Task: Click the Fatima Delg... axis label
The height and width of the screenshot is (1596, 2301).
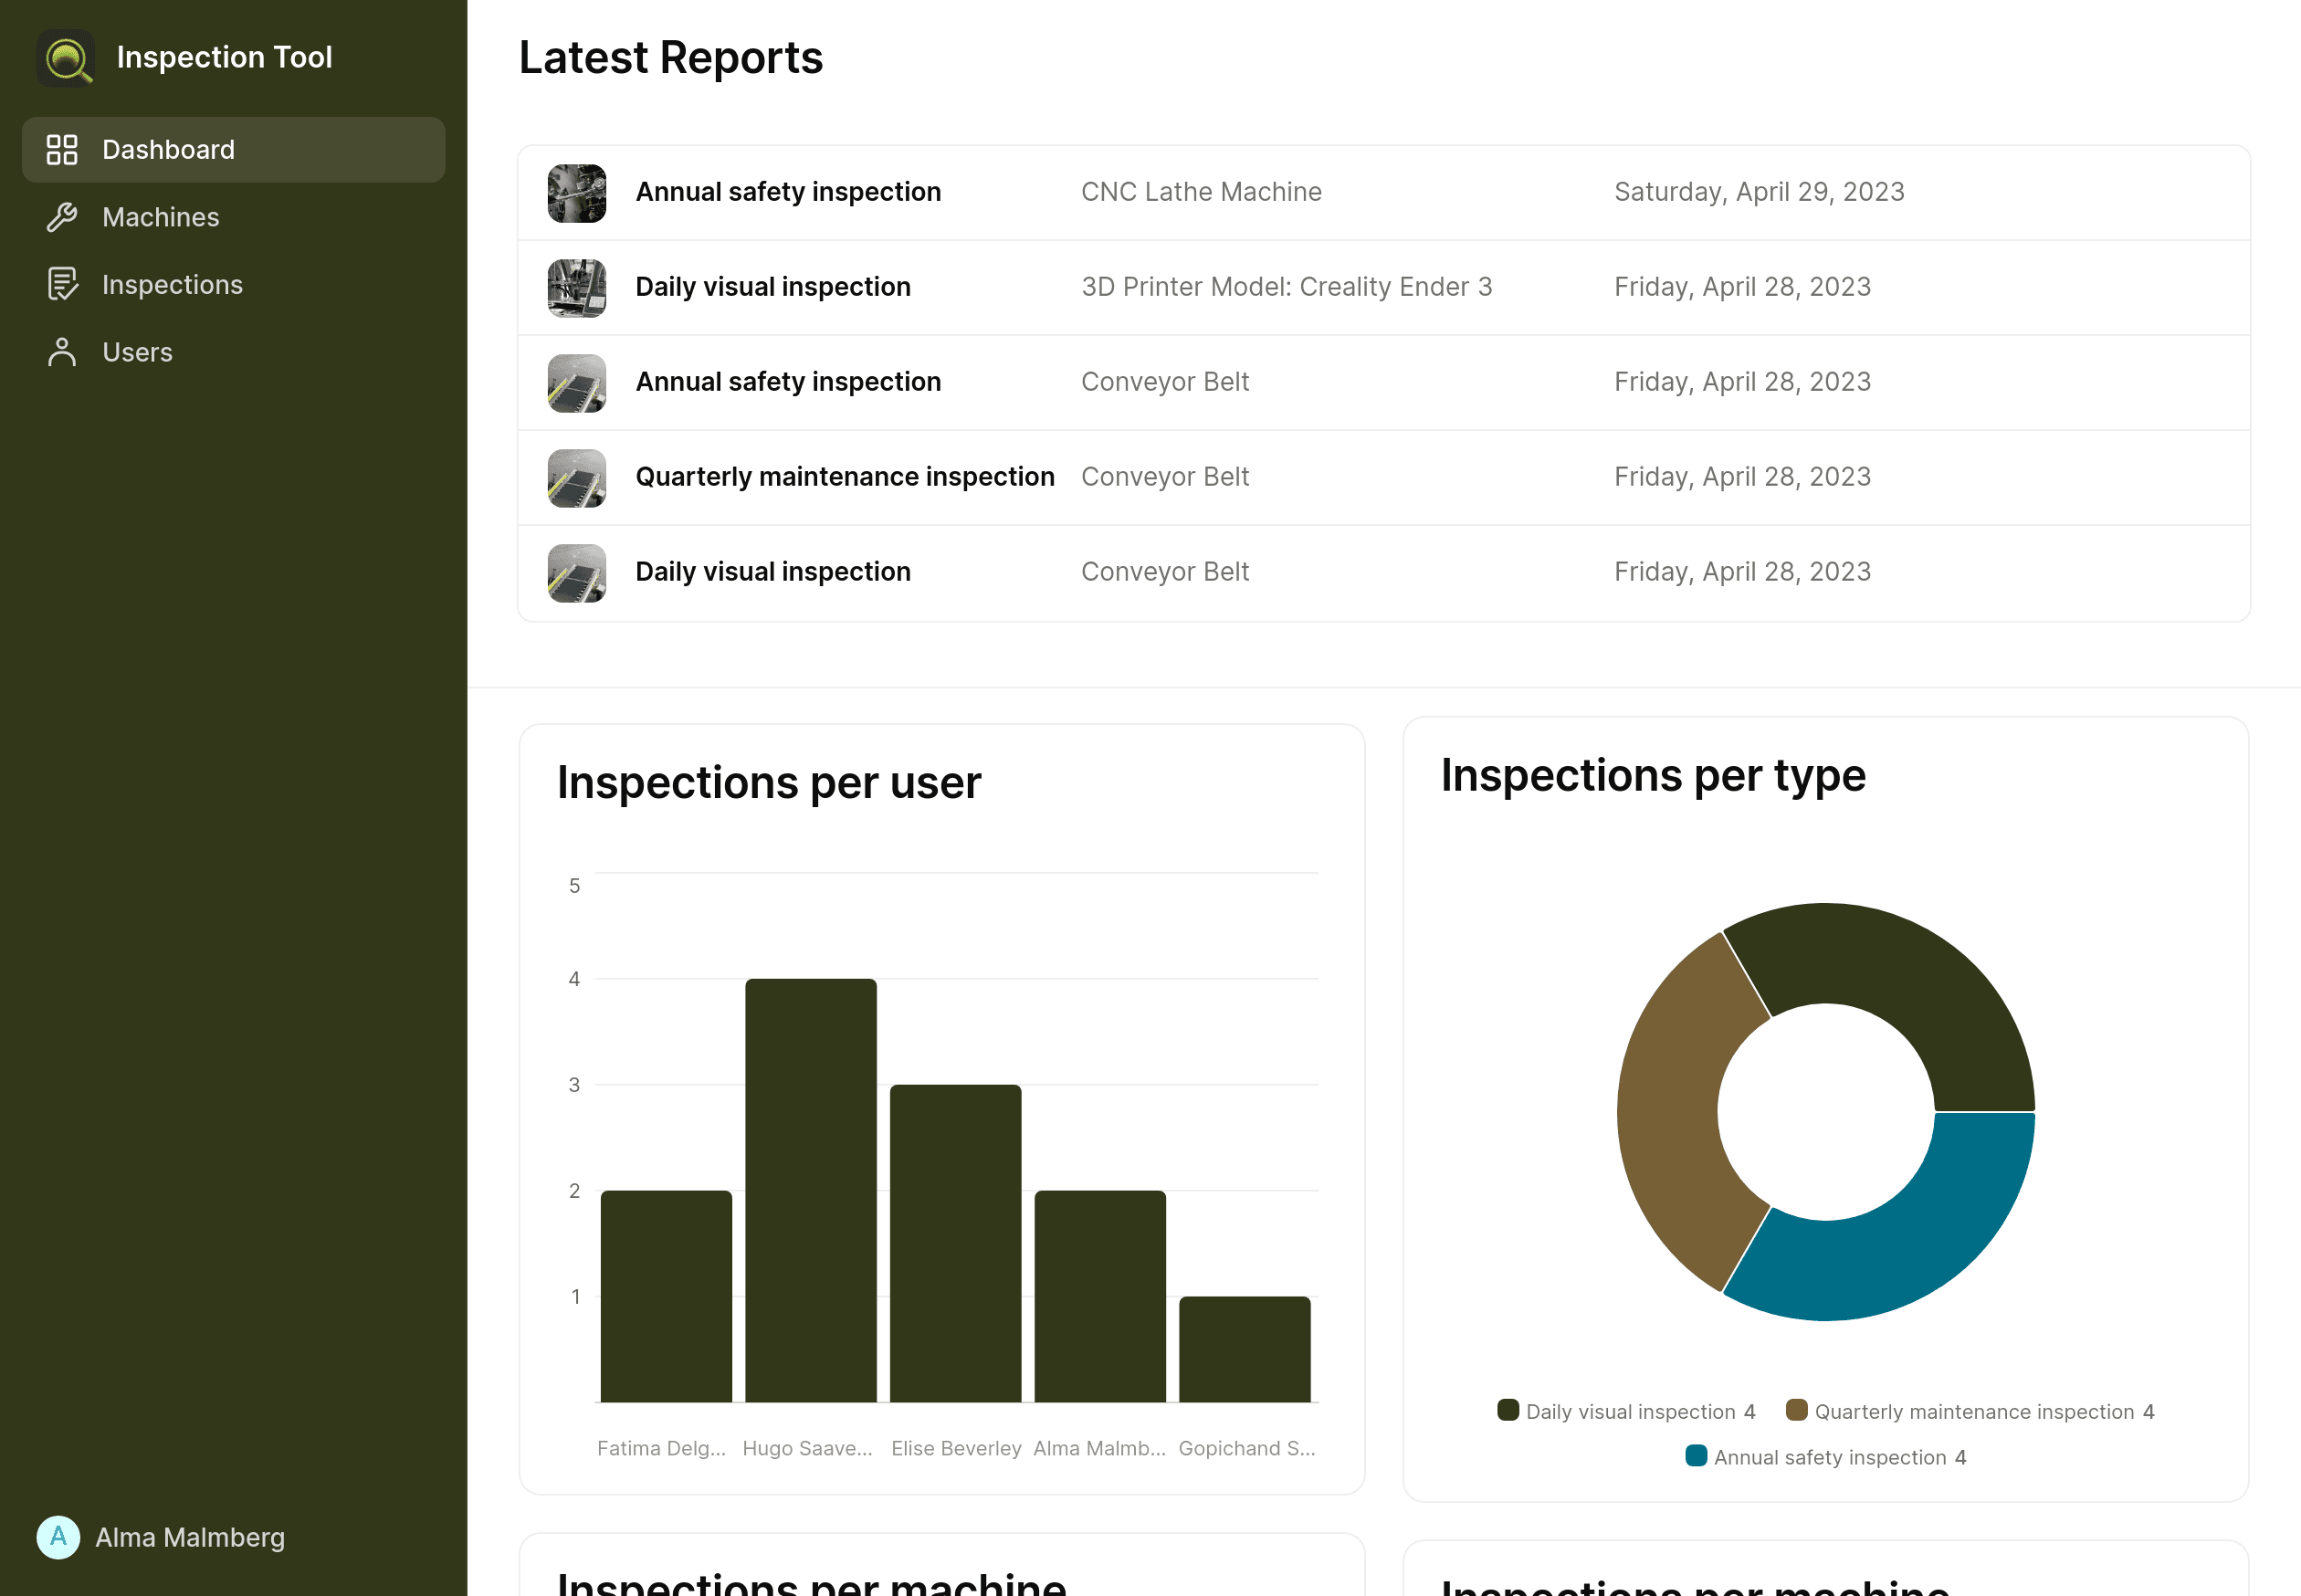Action: tap(662, 1448)
